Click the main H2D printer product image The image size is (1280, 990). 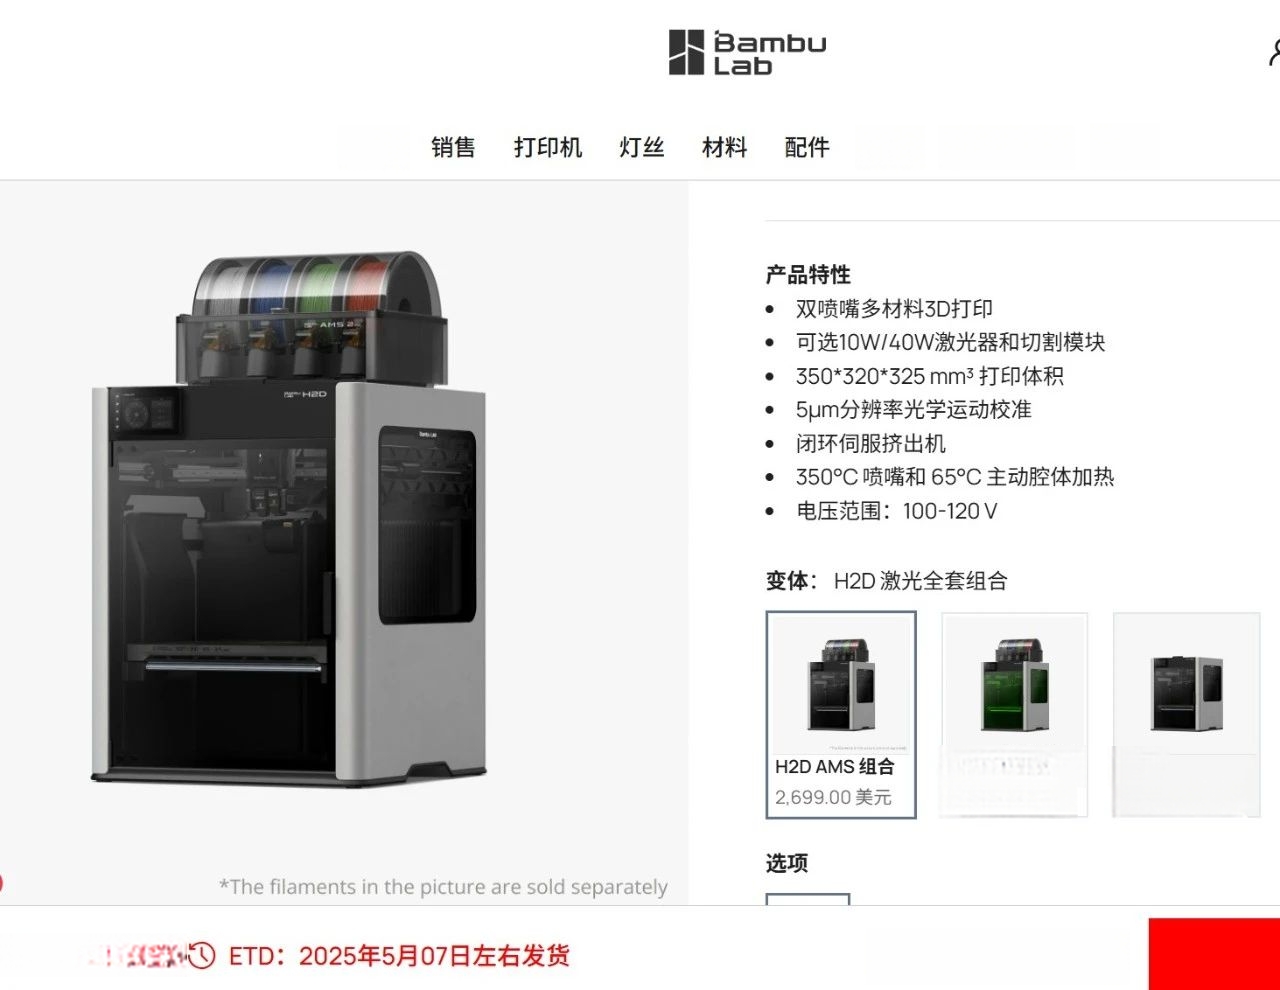[289, 518]
